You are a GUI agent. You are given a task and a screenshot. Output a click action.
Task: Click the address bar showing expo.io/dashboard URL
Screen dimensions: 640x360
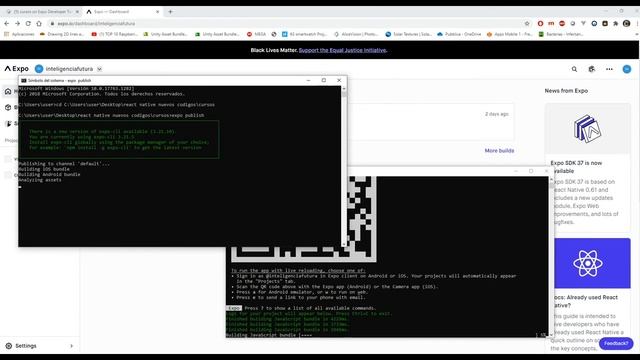286,24
